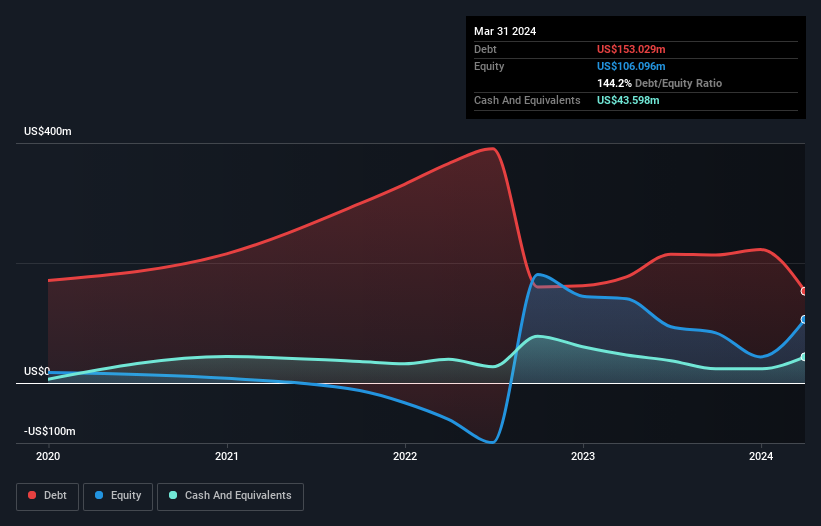Click the Cash data point marker at 2024
This screenshot has height=526, width=821.
coord(804,357)
